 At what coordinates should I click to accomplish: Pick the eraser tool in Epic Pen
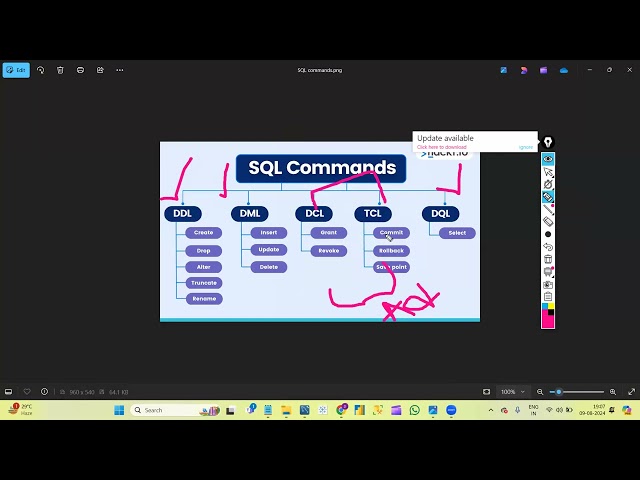pyautogui.click(x=548, y=221)
